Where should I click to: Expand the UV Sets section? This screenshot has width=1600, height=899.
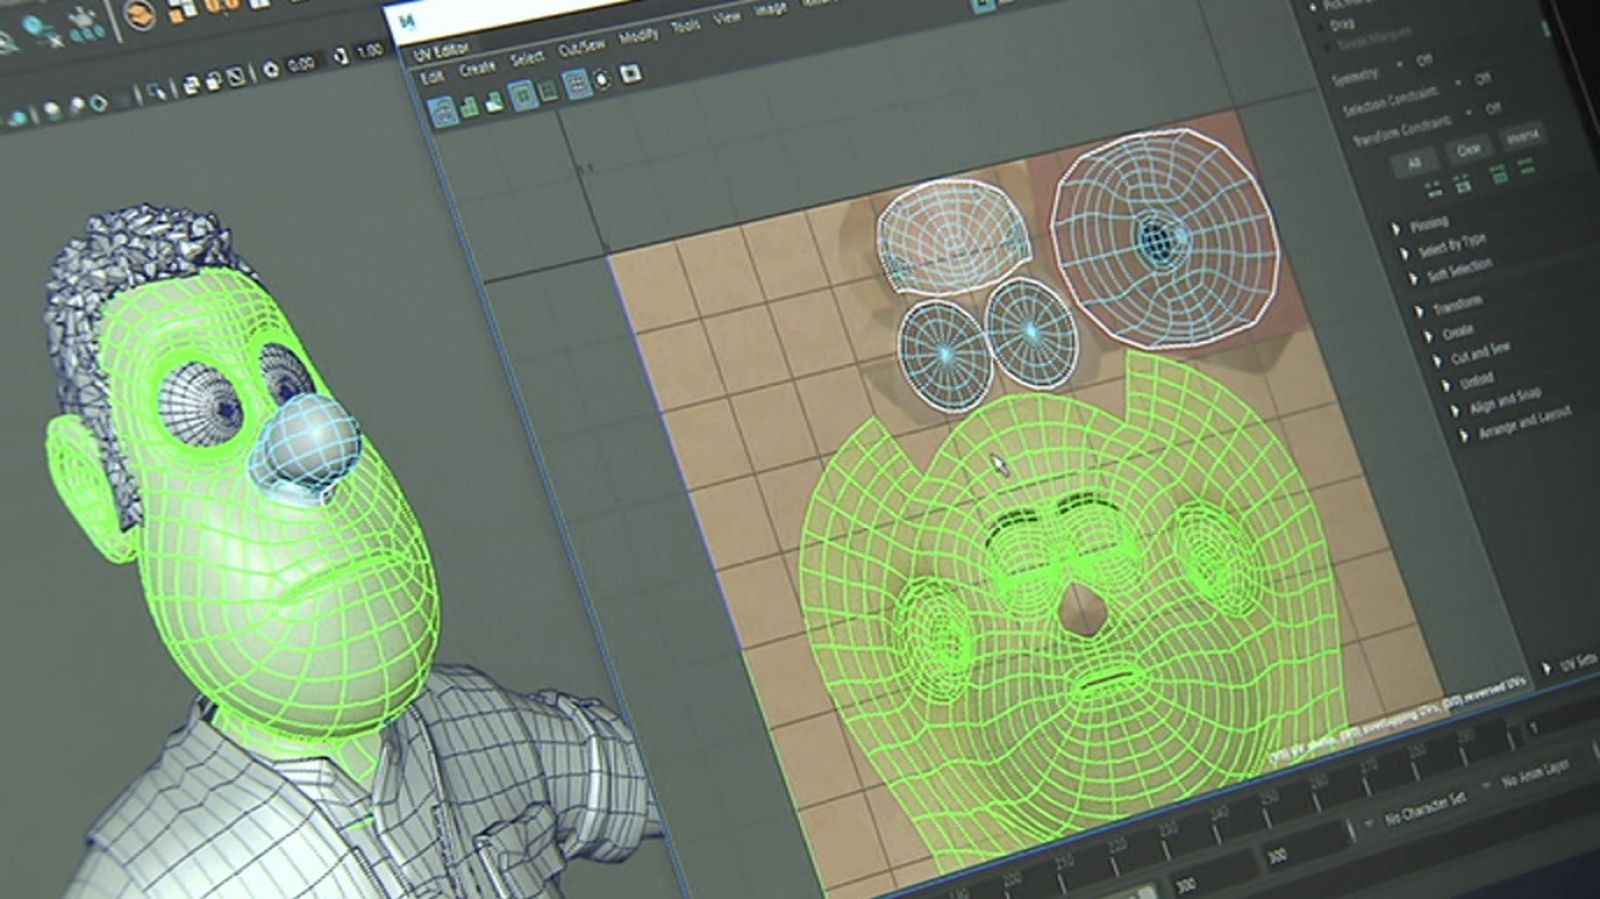[1571, 664]
